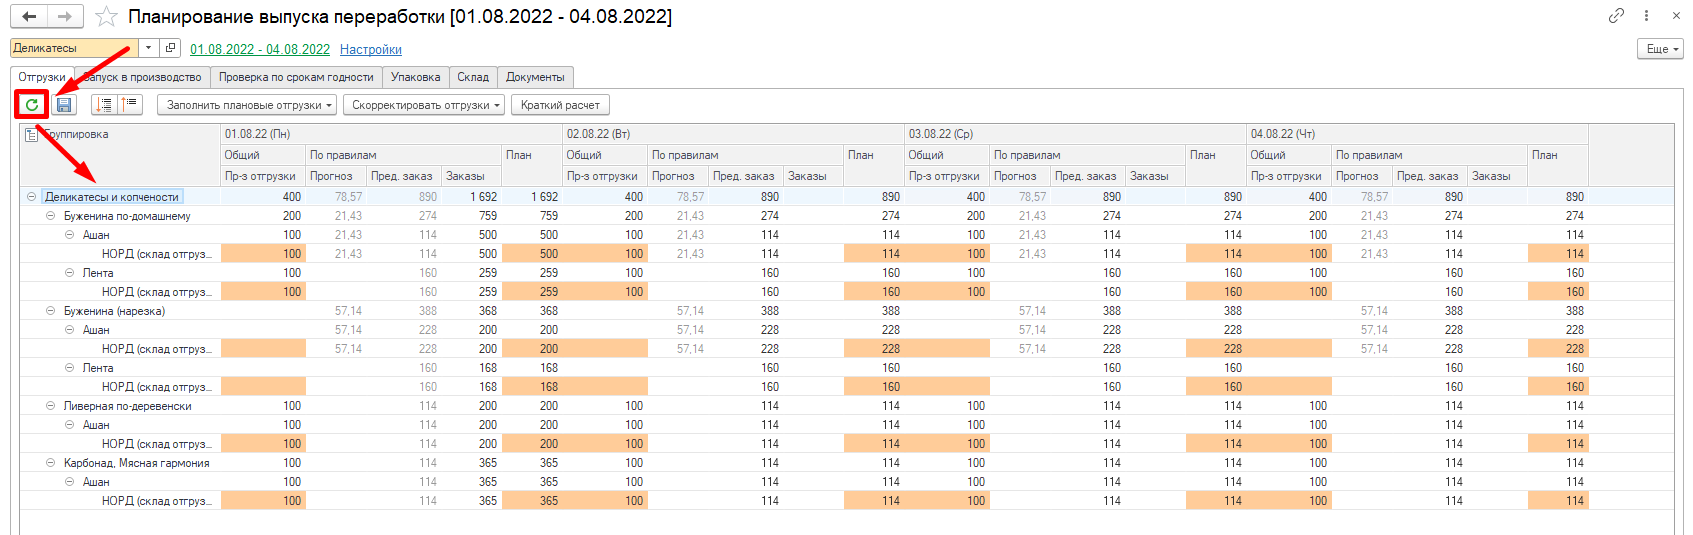Add page to favorites with star icon
Viewport: 1693px width, 535px height.
105,17
